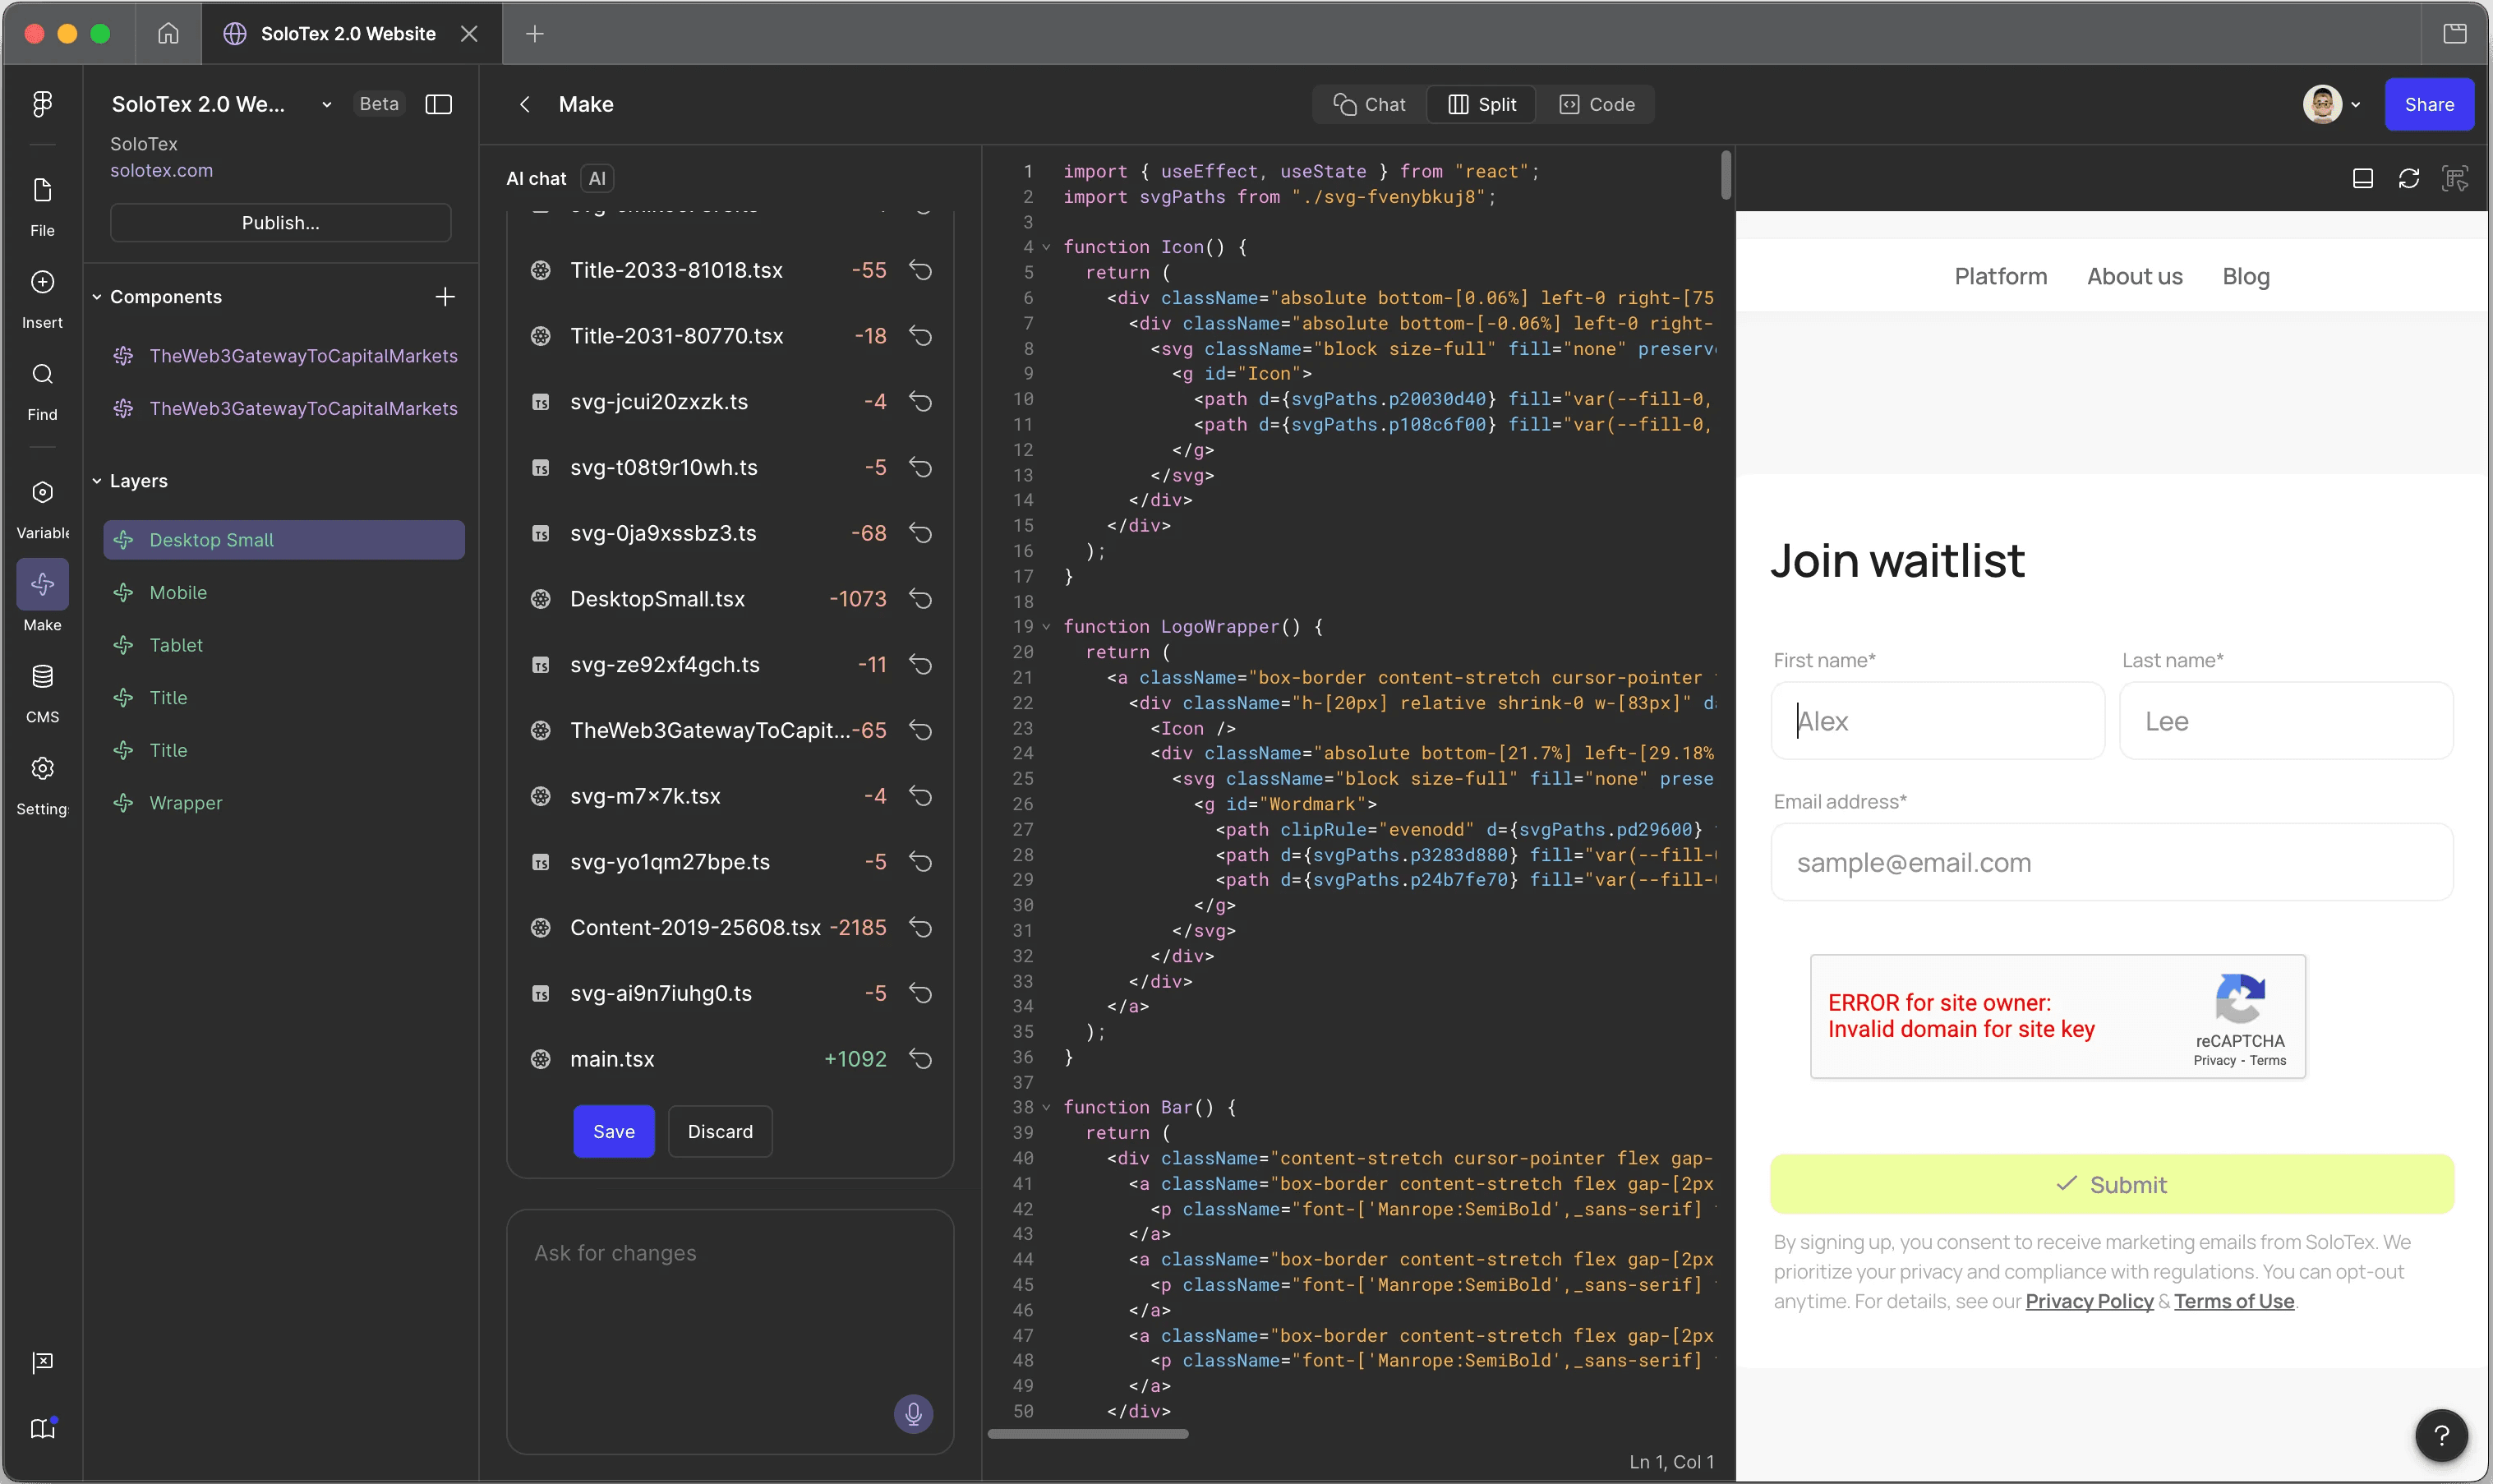Viewport: 2493px width, 1484px height.
Task: Add a new component with plus icon
Action: [x=445, y=297]
